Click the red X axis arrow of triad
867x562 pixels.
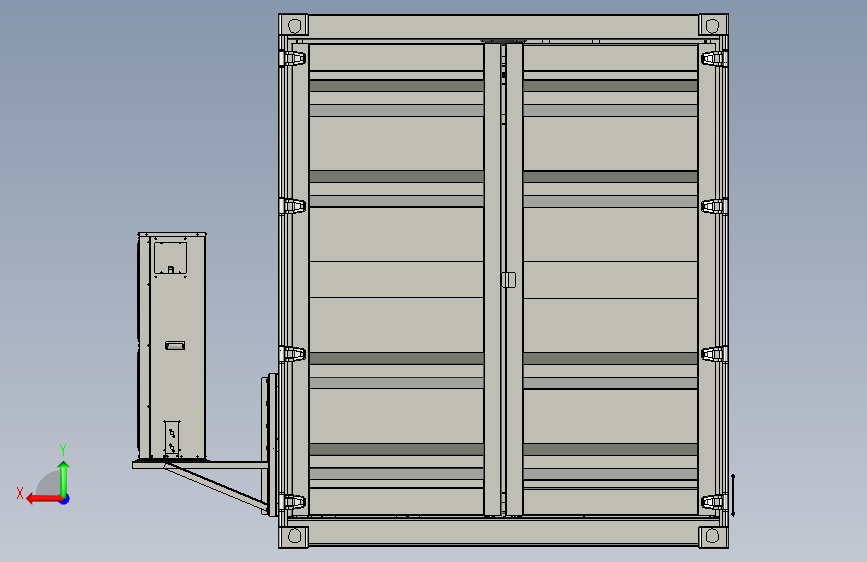coord(44,499)
